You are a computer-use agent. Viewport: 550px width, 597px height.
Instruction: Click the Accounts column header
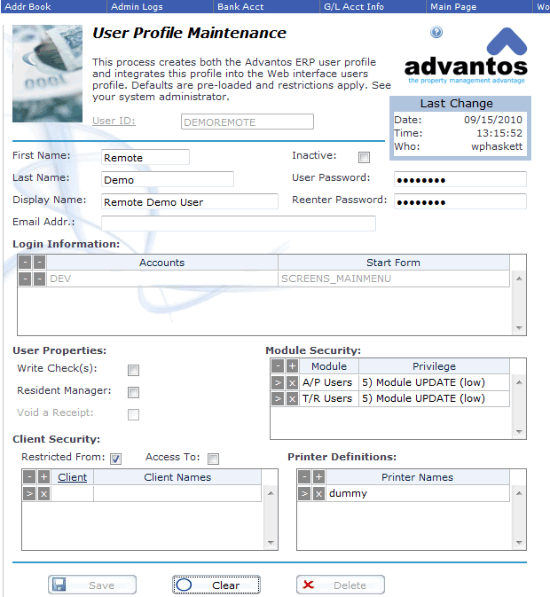(162, 263)
